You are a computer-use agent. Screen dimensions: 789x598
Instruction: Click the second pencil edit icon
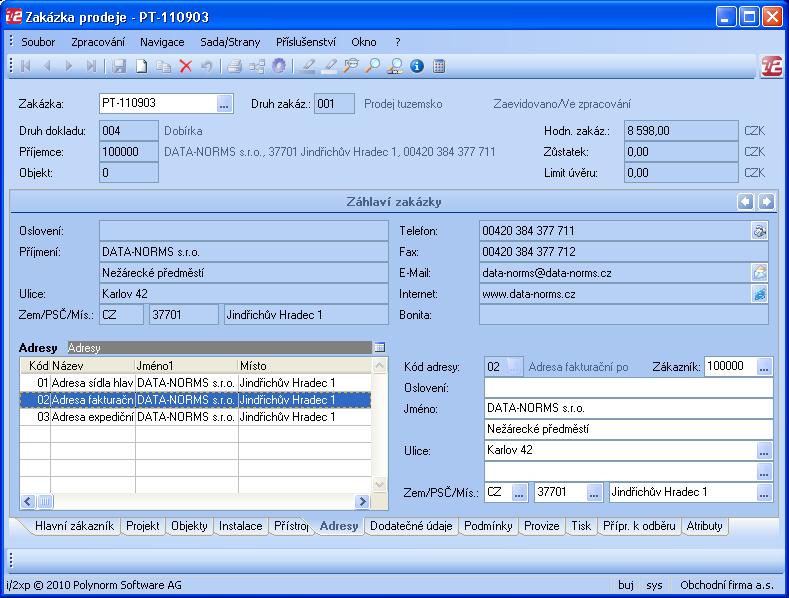329,66
